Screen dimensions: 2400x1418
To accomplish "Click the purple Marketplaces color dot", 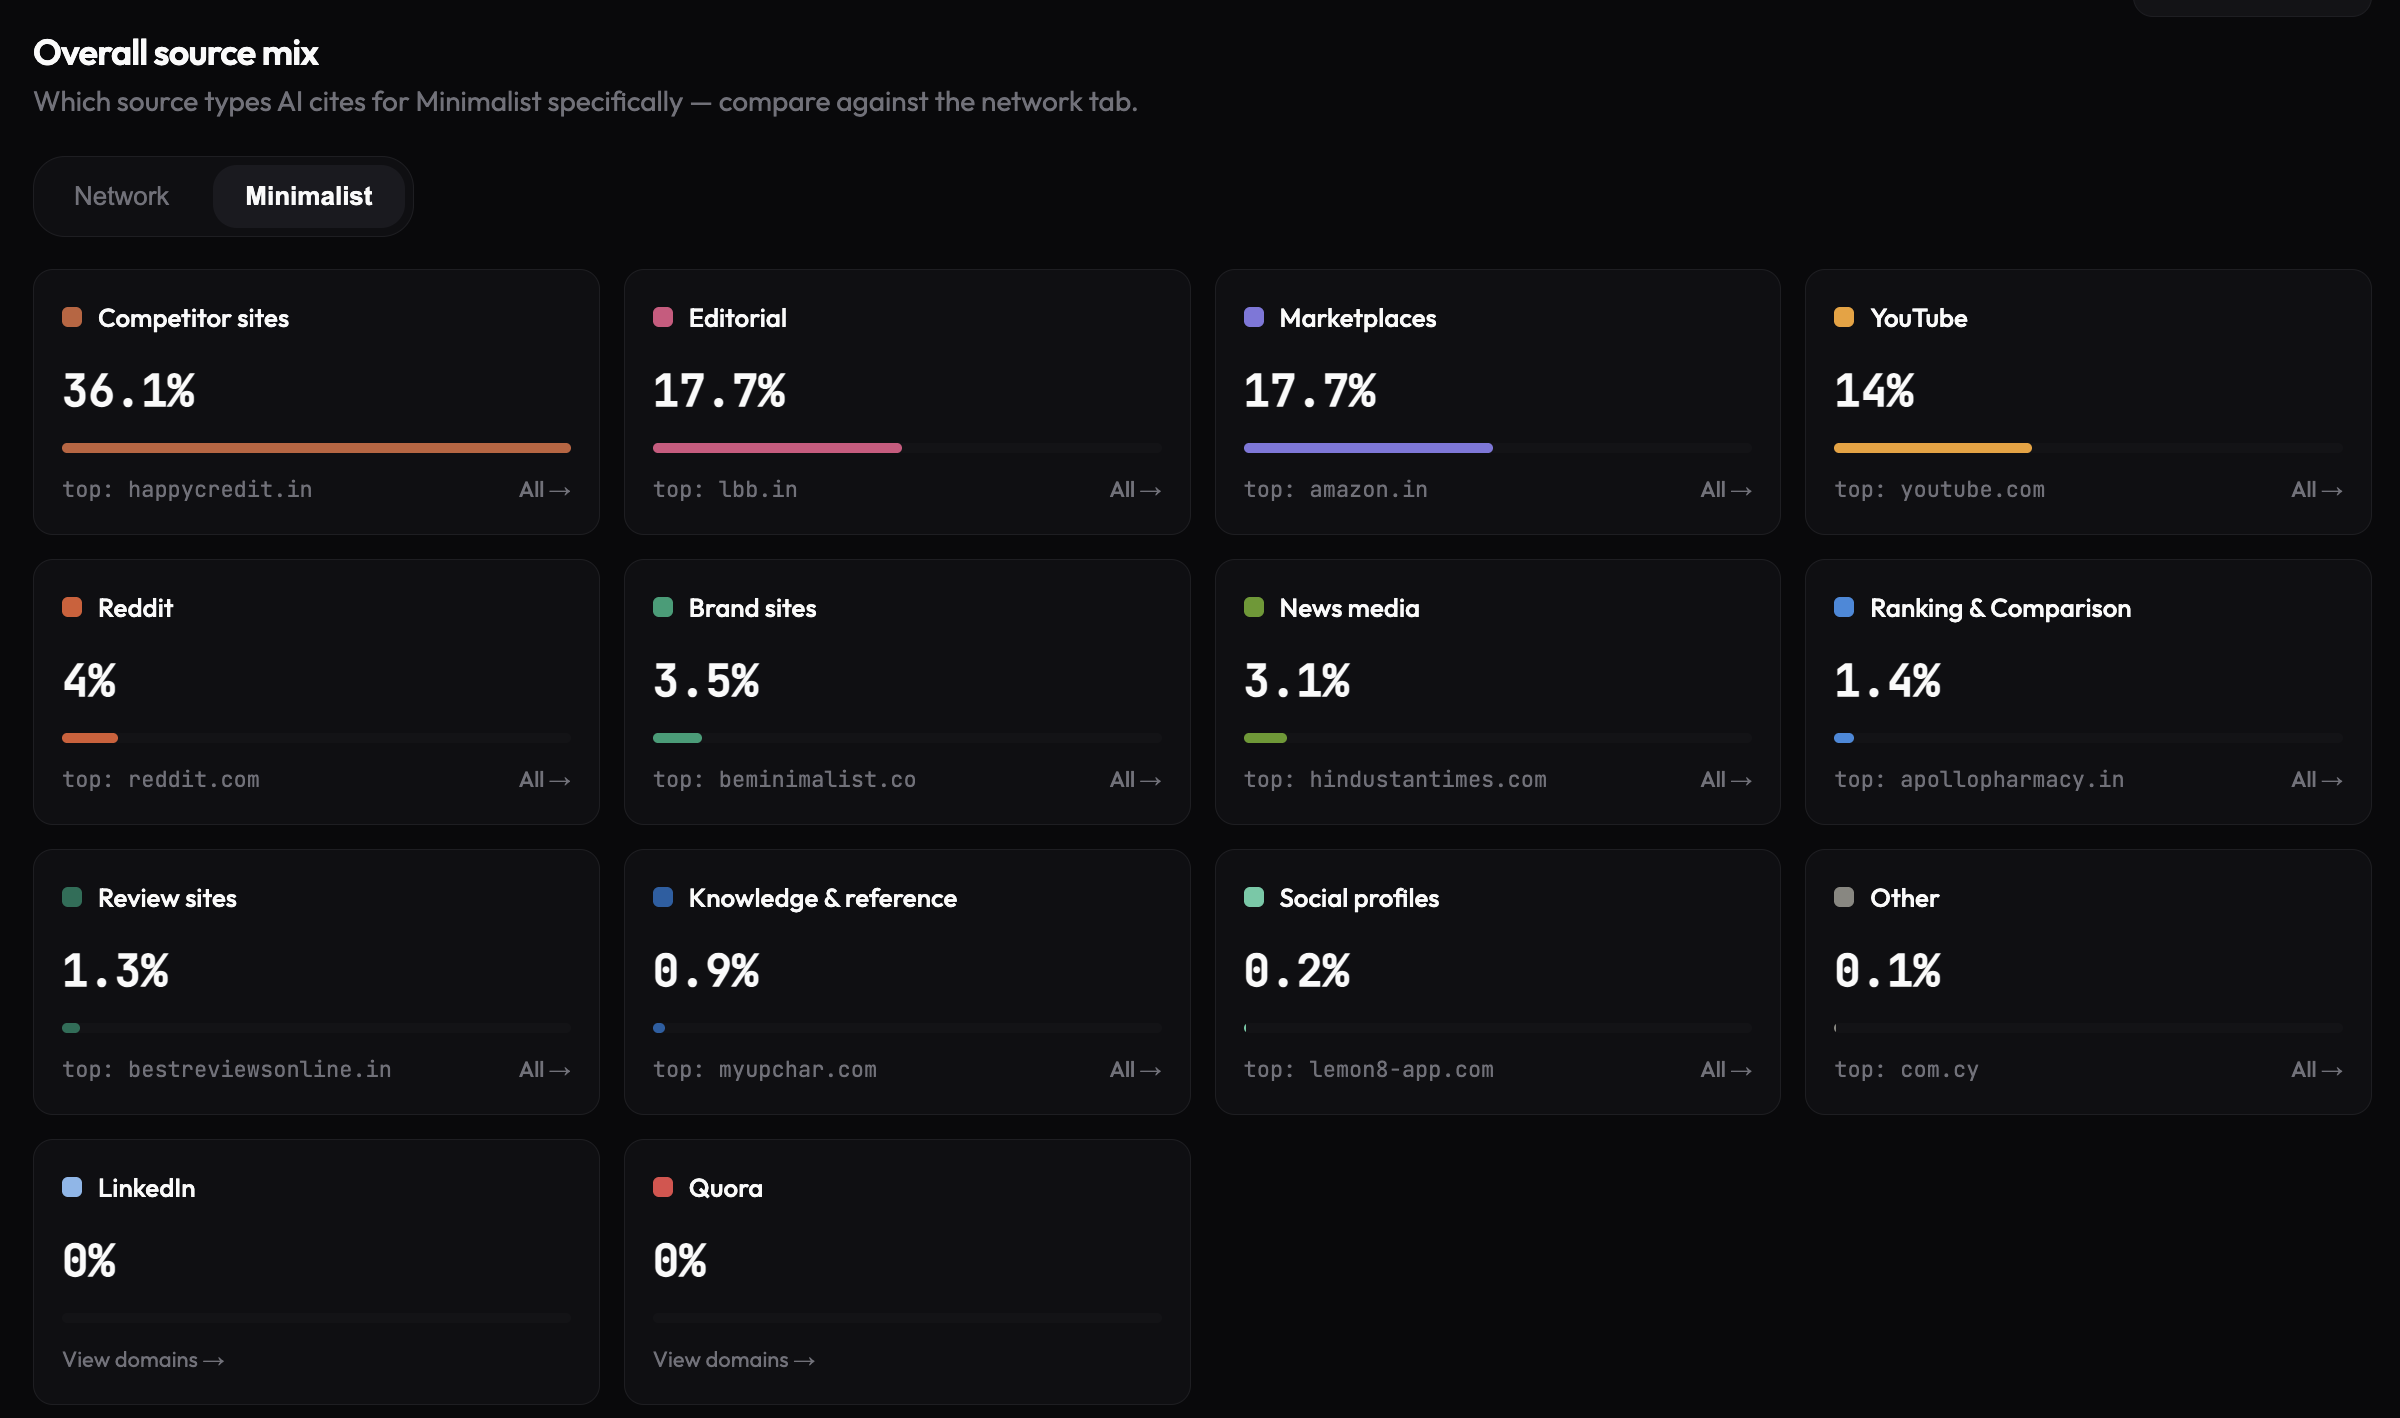I will pyautogui.click(x=1254, y=318).
